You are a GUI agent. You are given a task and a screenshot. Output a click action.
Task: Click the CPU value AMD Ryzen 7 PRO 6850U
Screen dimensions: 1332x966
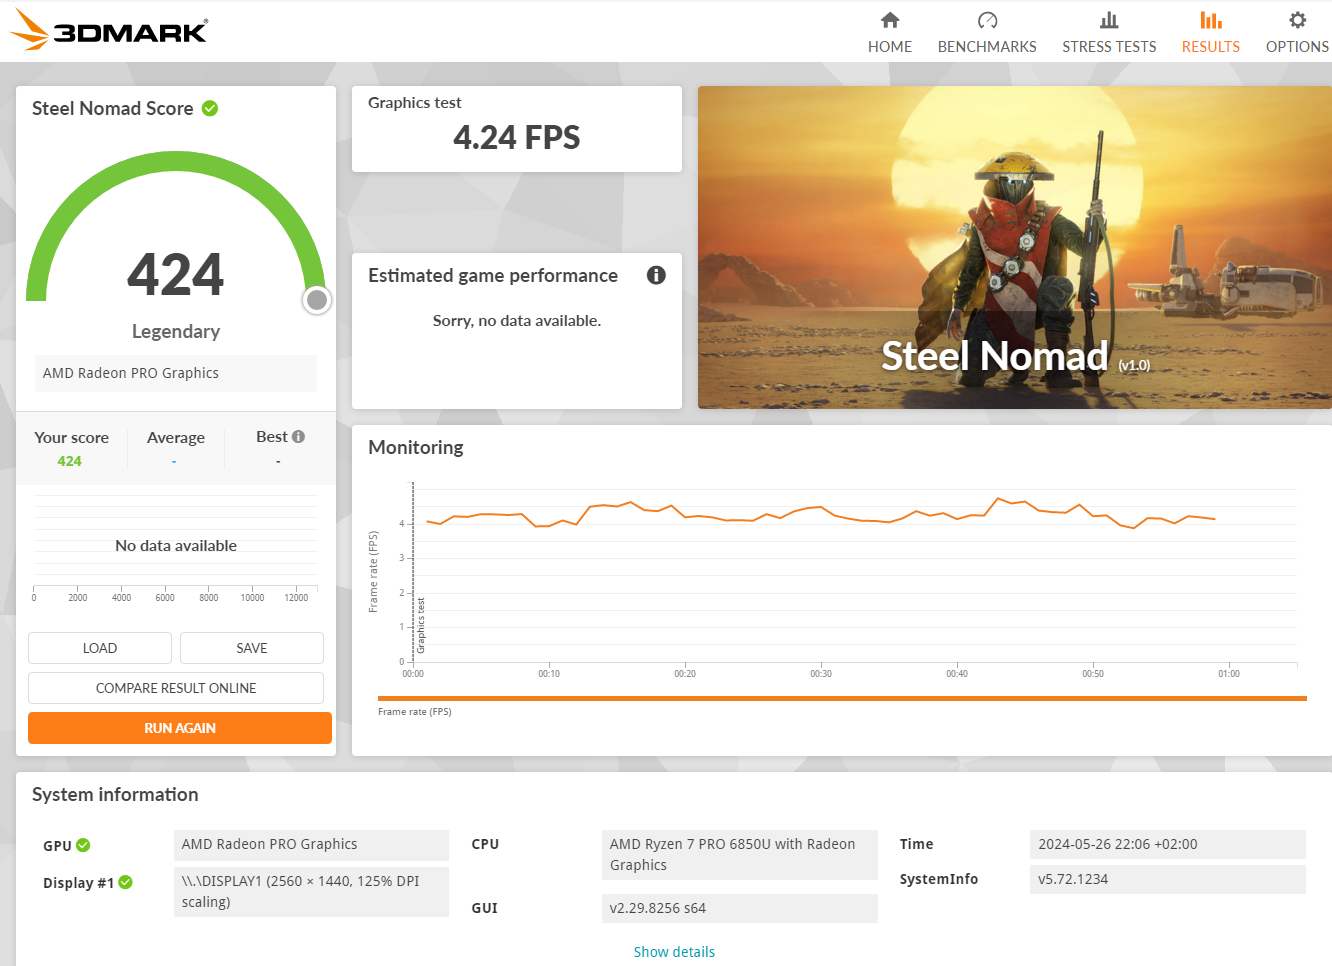click(x=739, y=855)
